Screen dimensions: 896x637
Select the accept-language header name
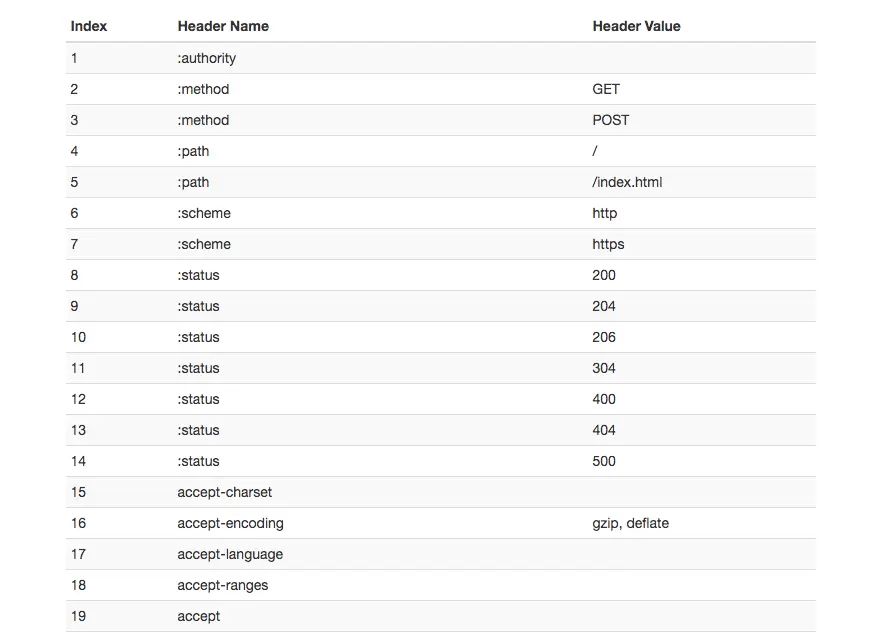click(230, 554)
